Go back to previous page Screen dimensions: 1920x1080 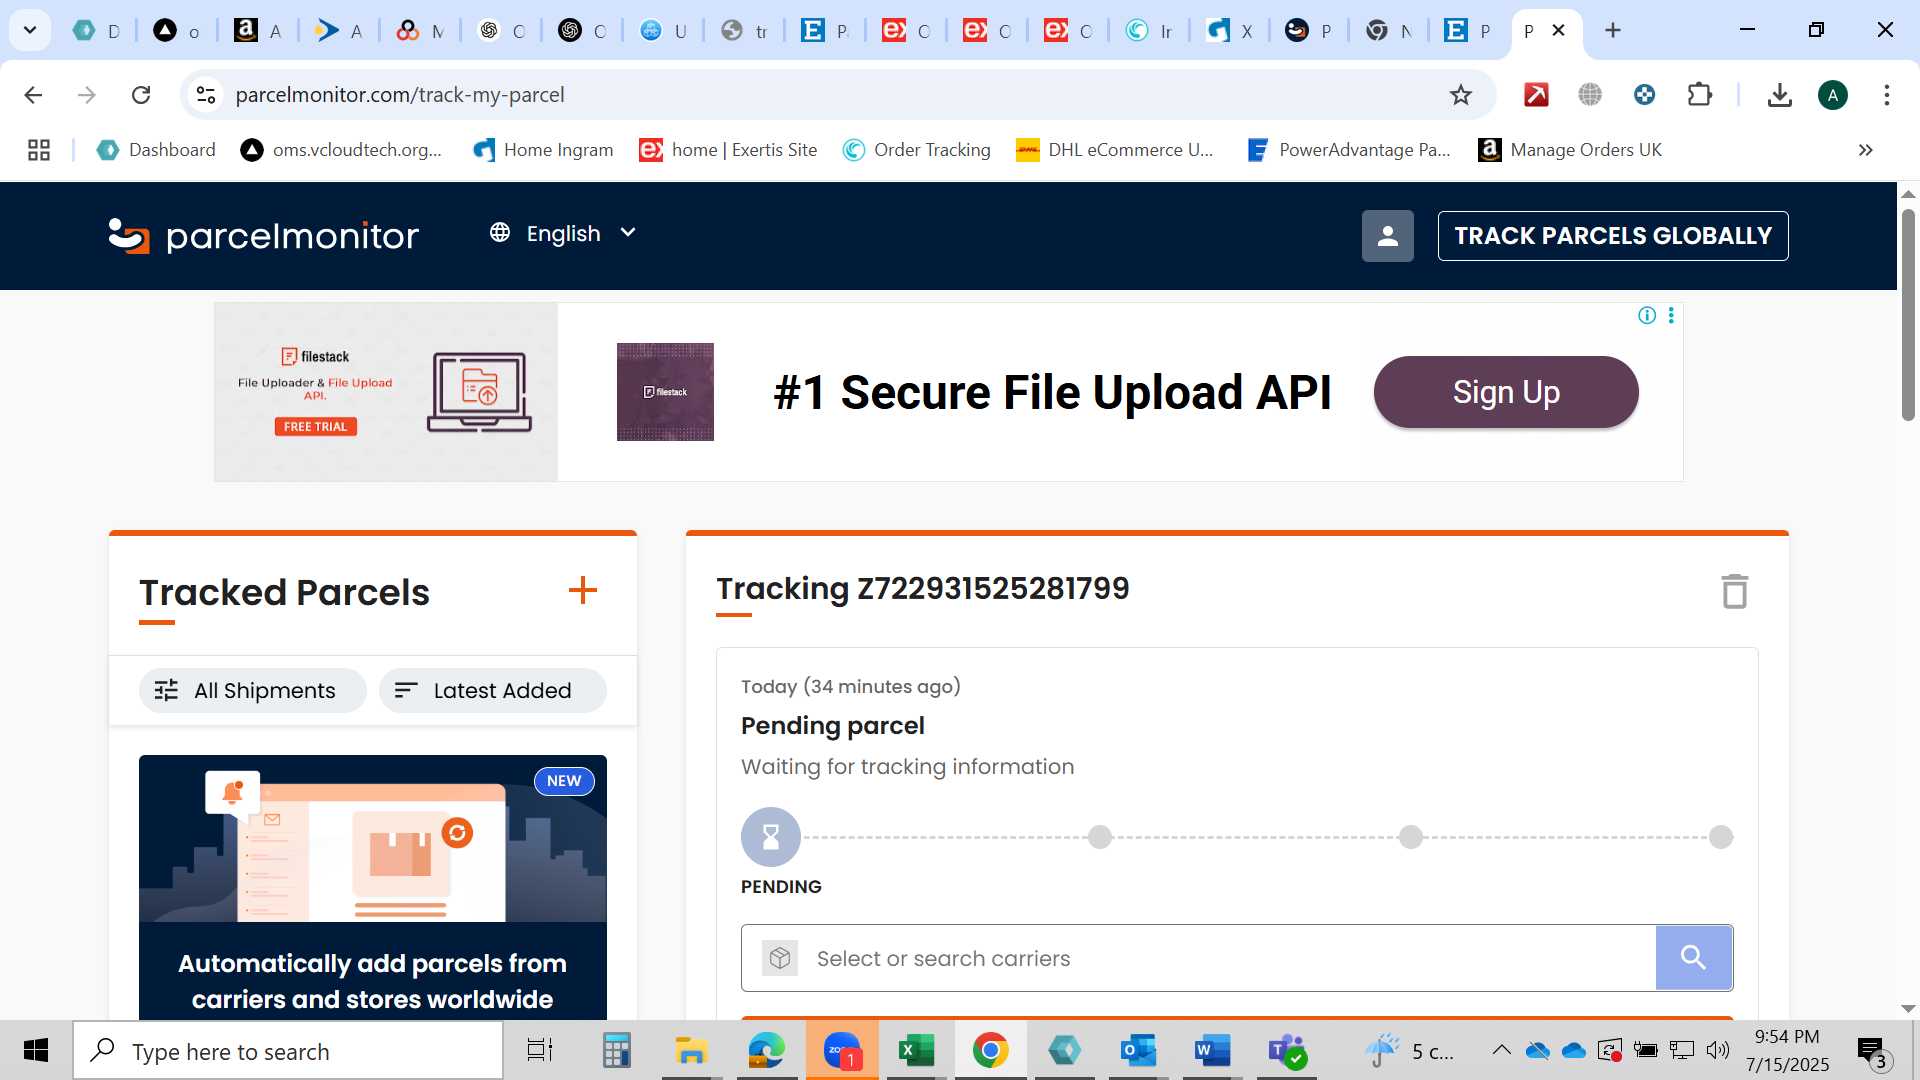click(x=33, y=95)
